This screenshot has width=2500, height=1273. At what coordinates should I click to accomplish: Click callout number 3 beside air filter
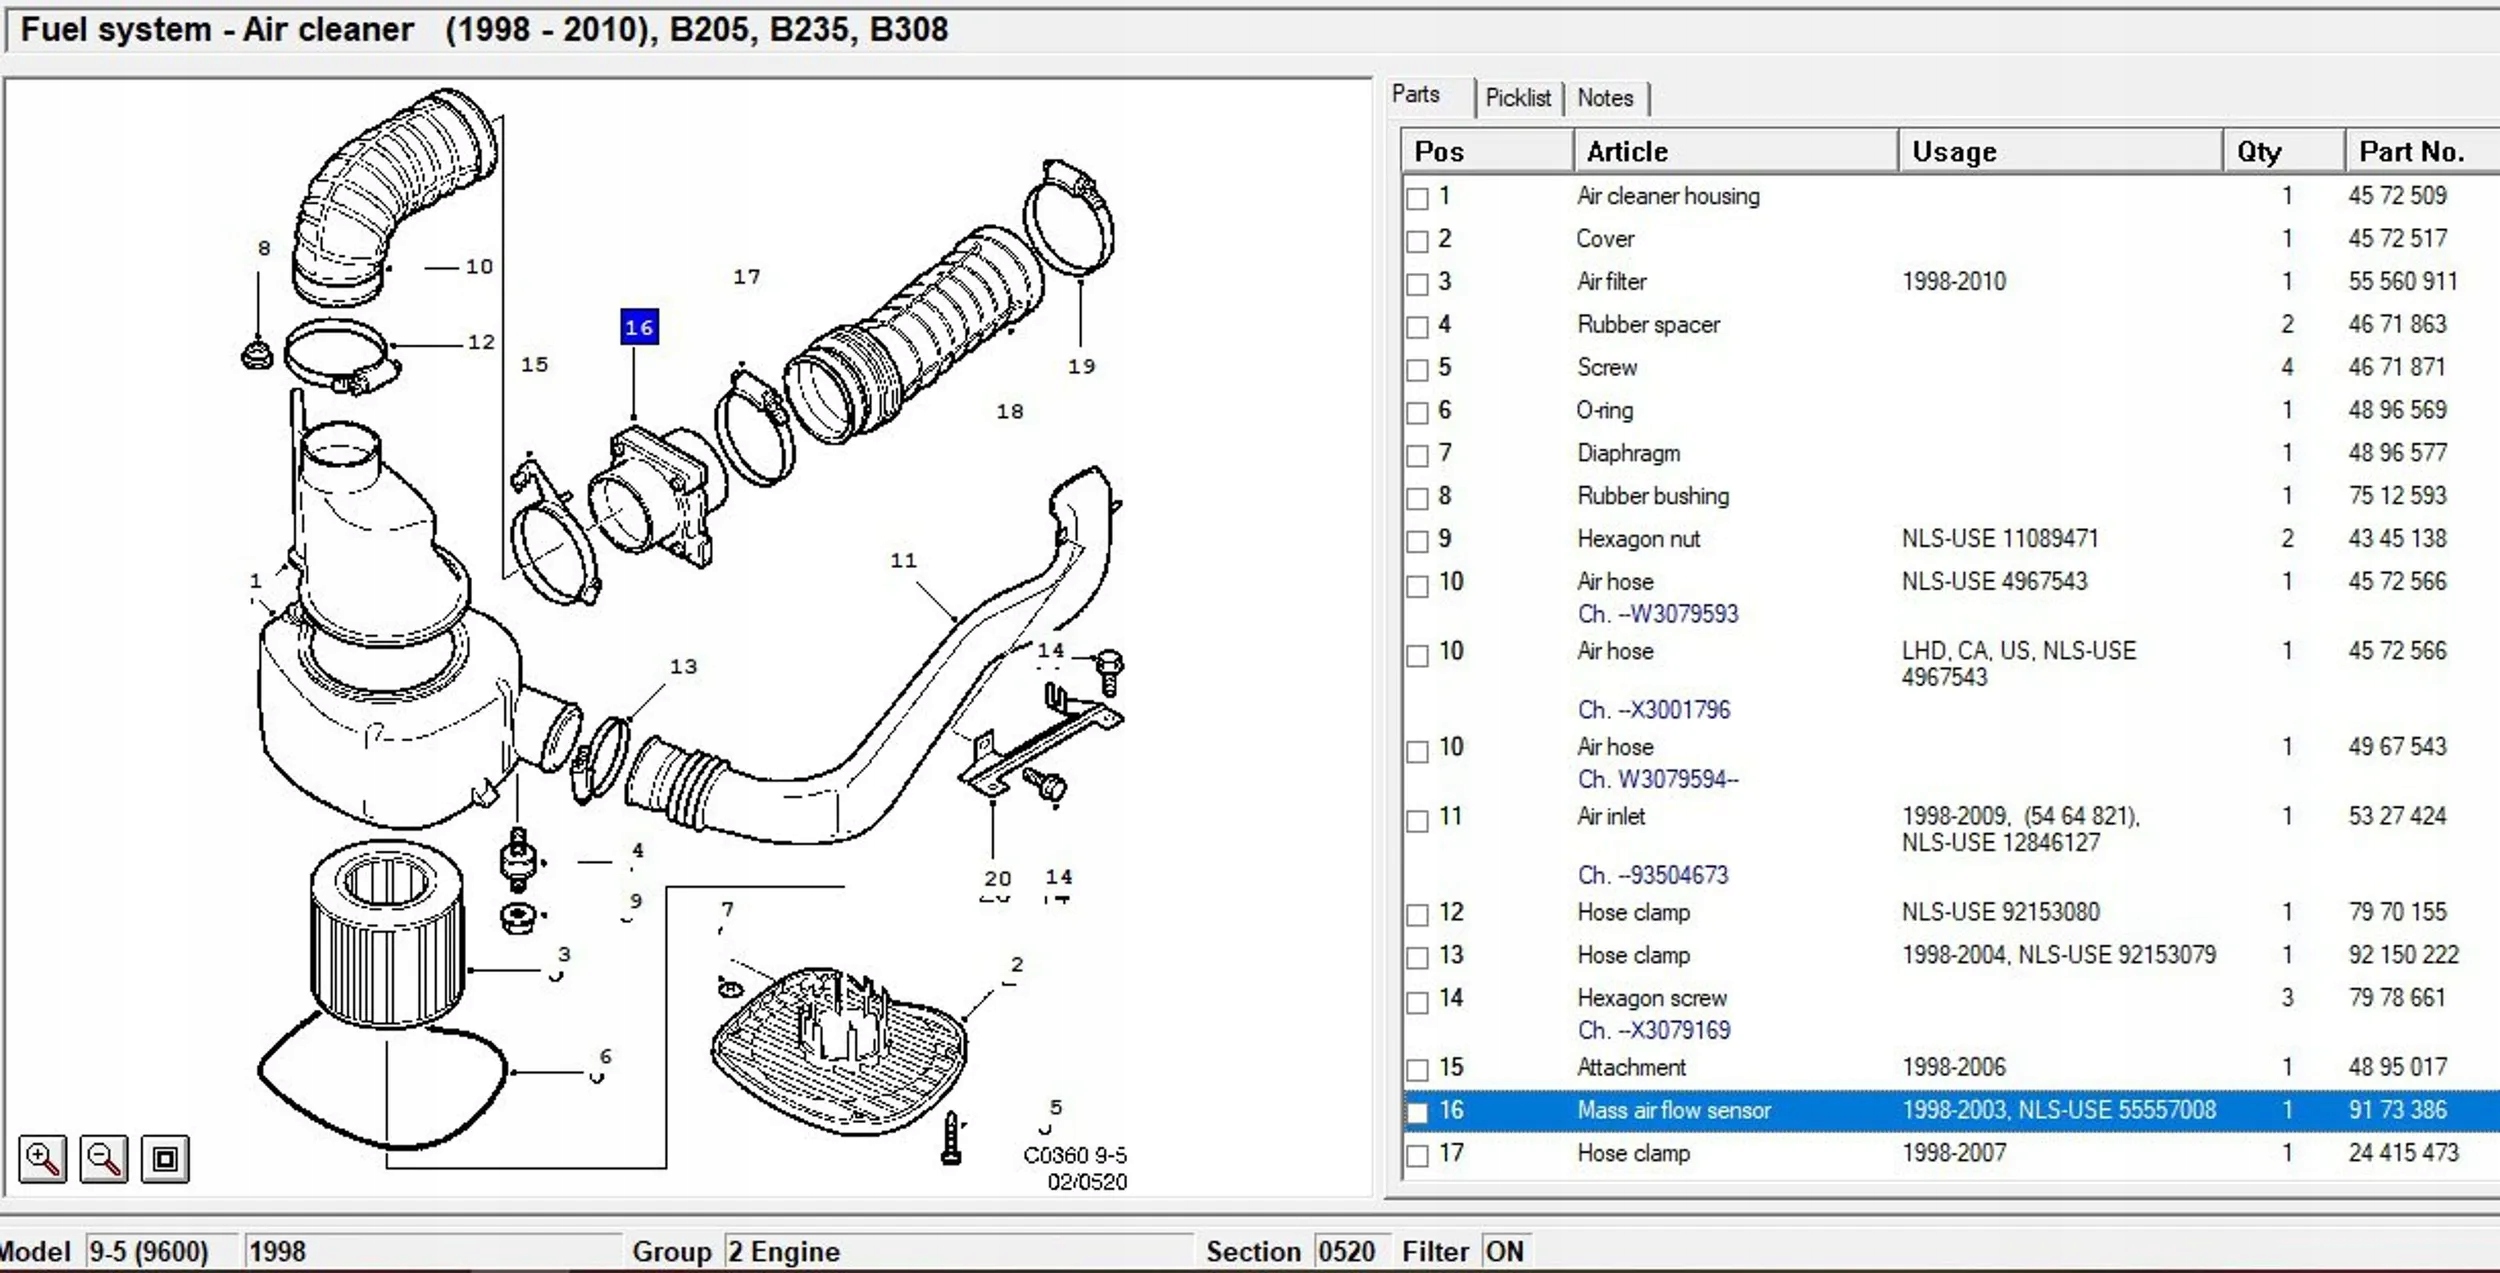point(564,955)
